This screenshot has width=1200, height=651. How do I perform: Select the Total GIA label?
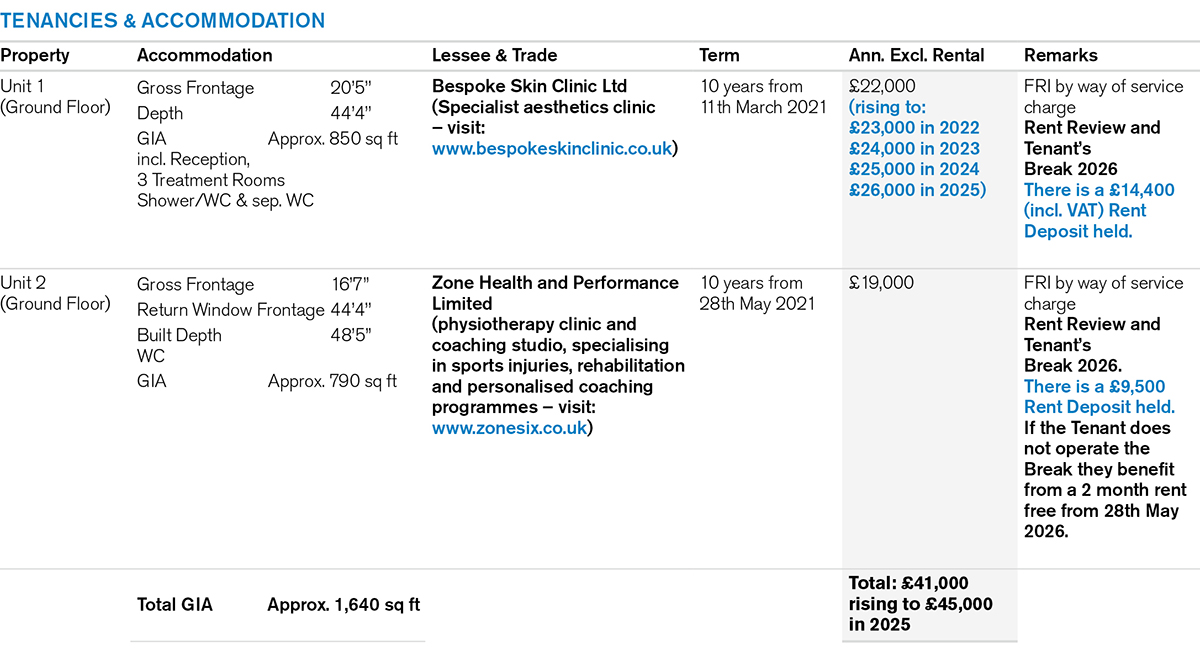point(175,604)
